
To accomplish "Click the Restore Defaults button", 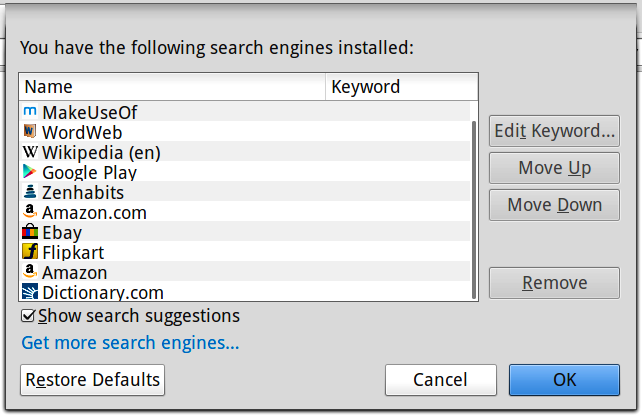I will pos(93,380).
